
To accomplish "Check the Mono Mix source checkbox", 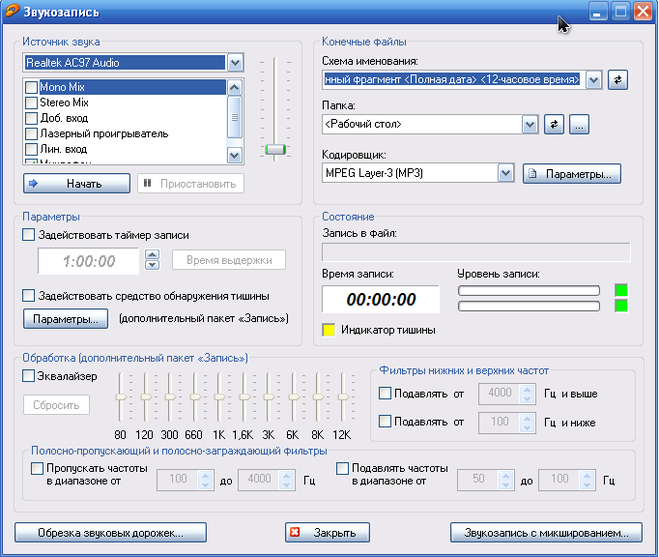I will coord(32,87).
